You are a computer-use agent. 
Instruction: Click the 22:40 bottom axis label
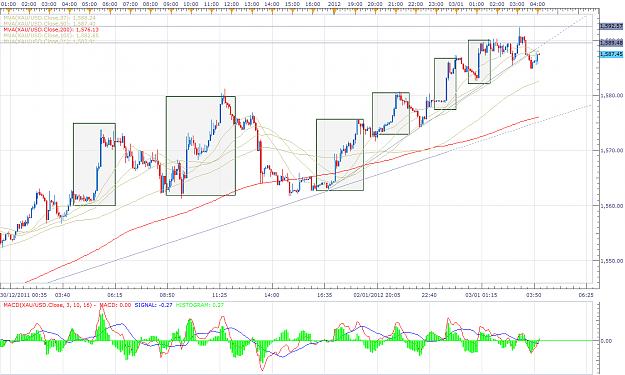pyautogui.click(x=429, y=295)
